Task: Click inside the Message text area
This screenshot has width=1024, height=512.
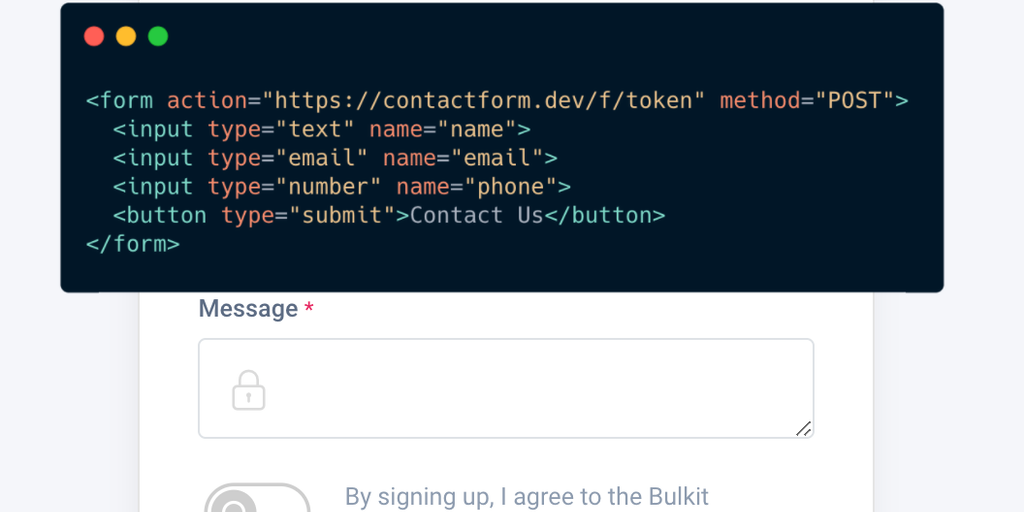Action: coord(520,388)
